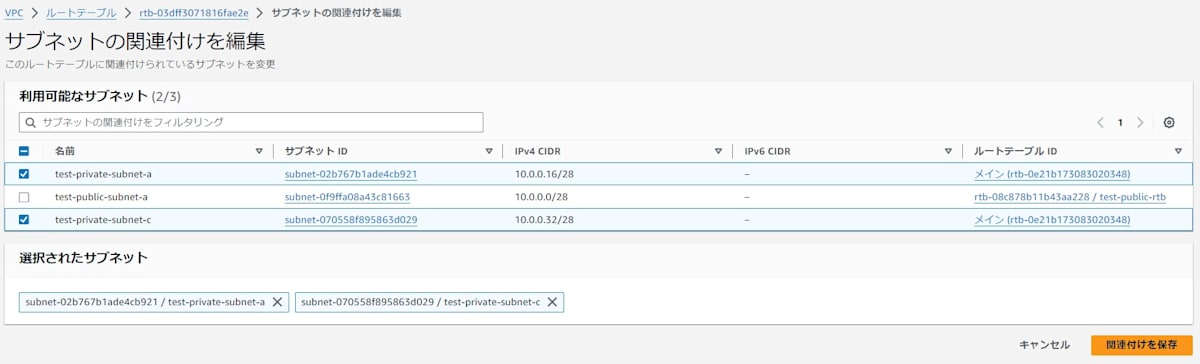
Task: Open subnet-02b767b1ade4cb921 link
Action: pyautogui.click(x=351, y=174)
